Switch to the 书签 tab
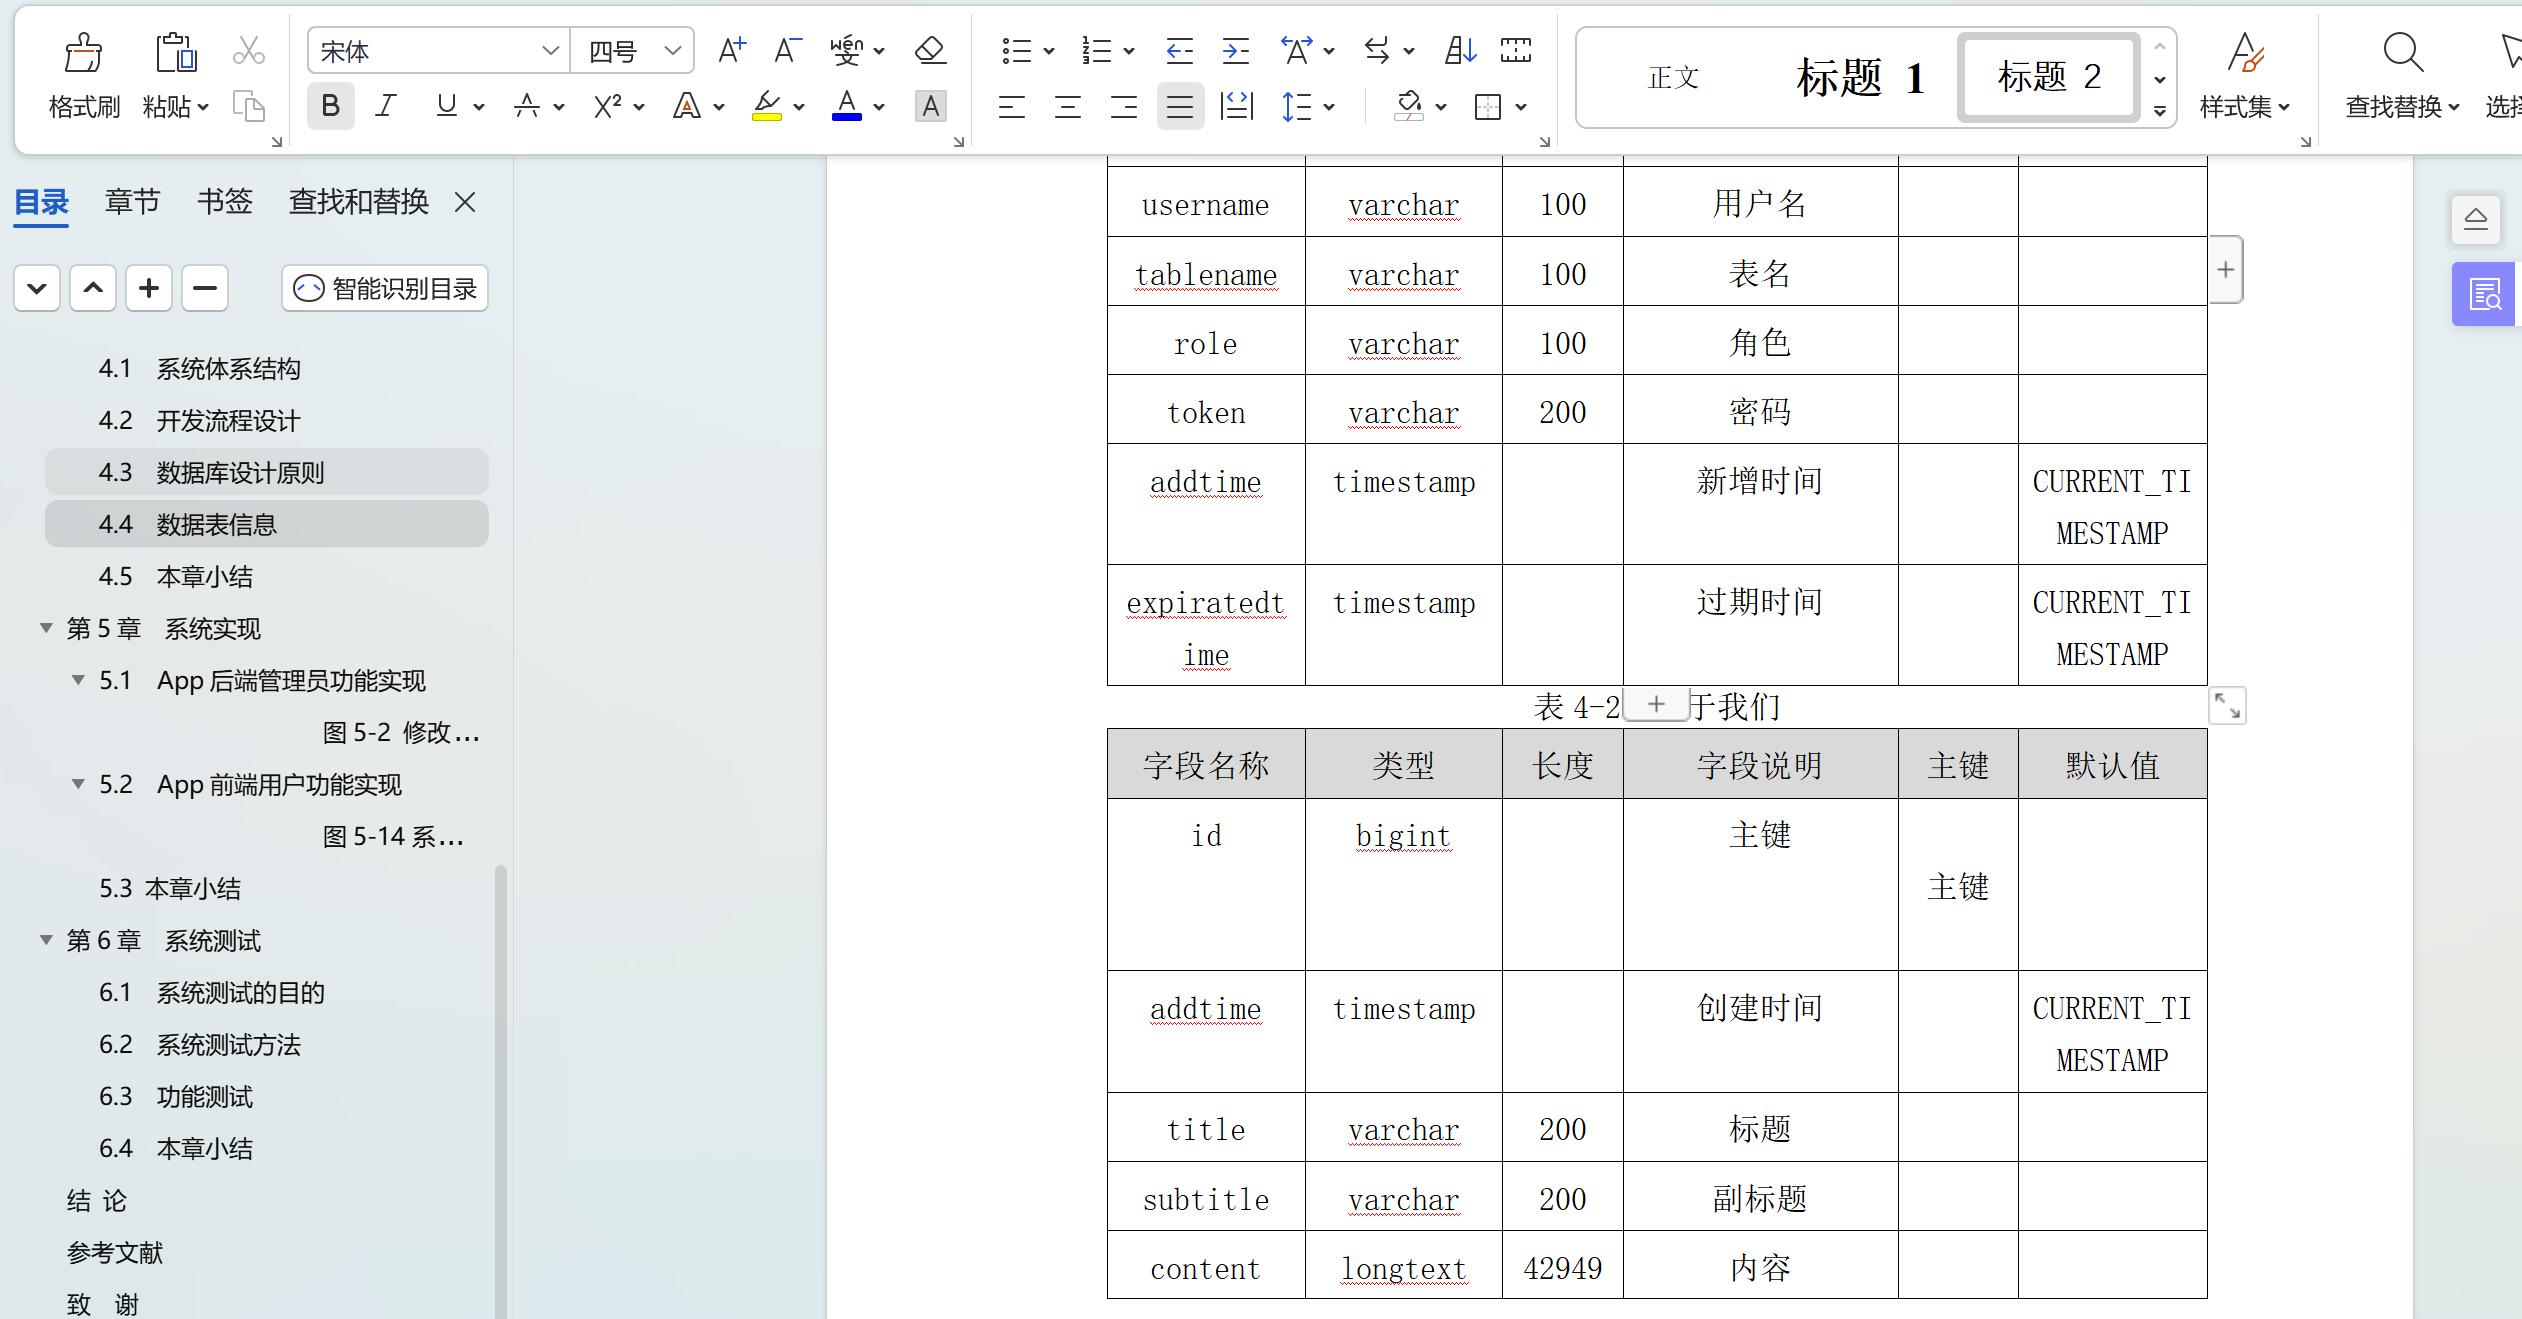This screenshot has width=2522, height=1319. [224, 202]
